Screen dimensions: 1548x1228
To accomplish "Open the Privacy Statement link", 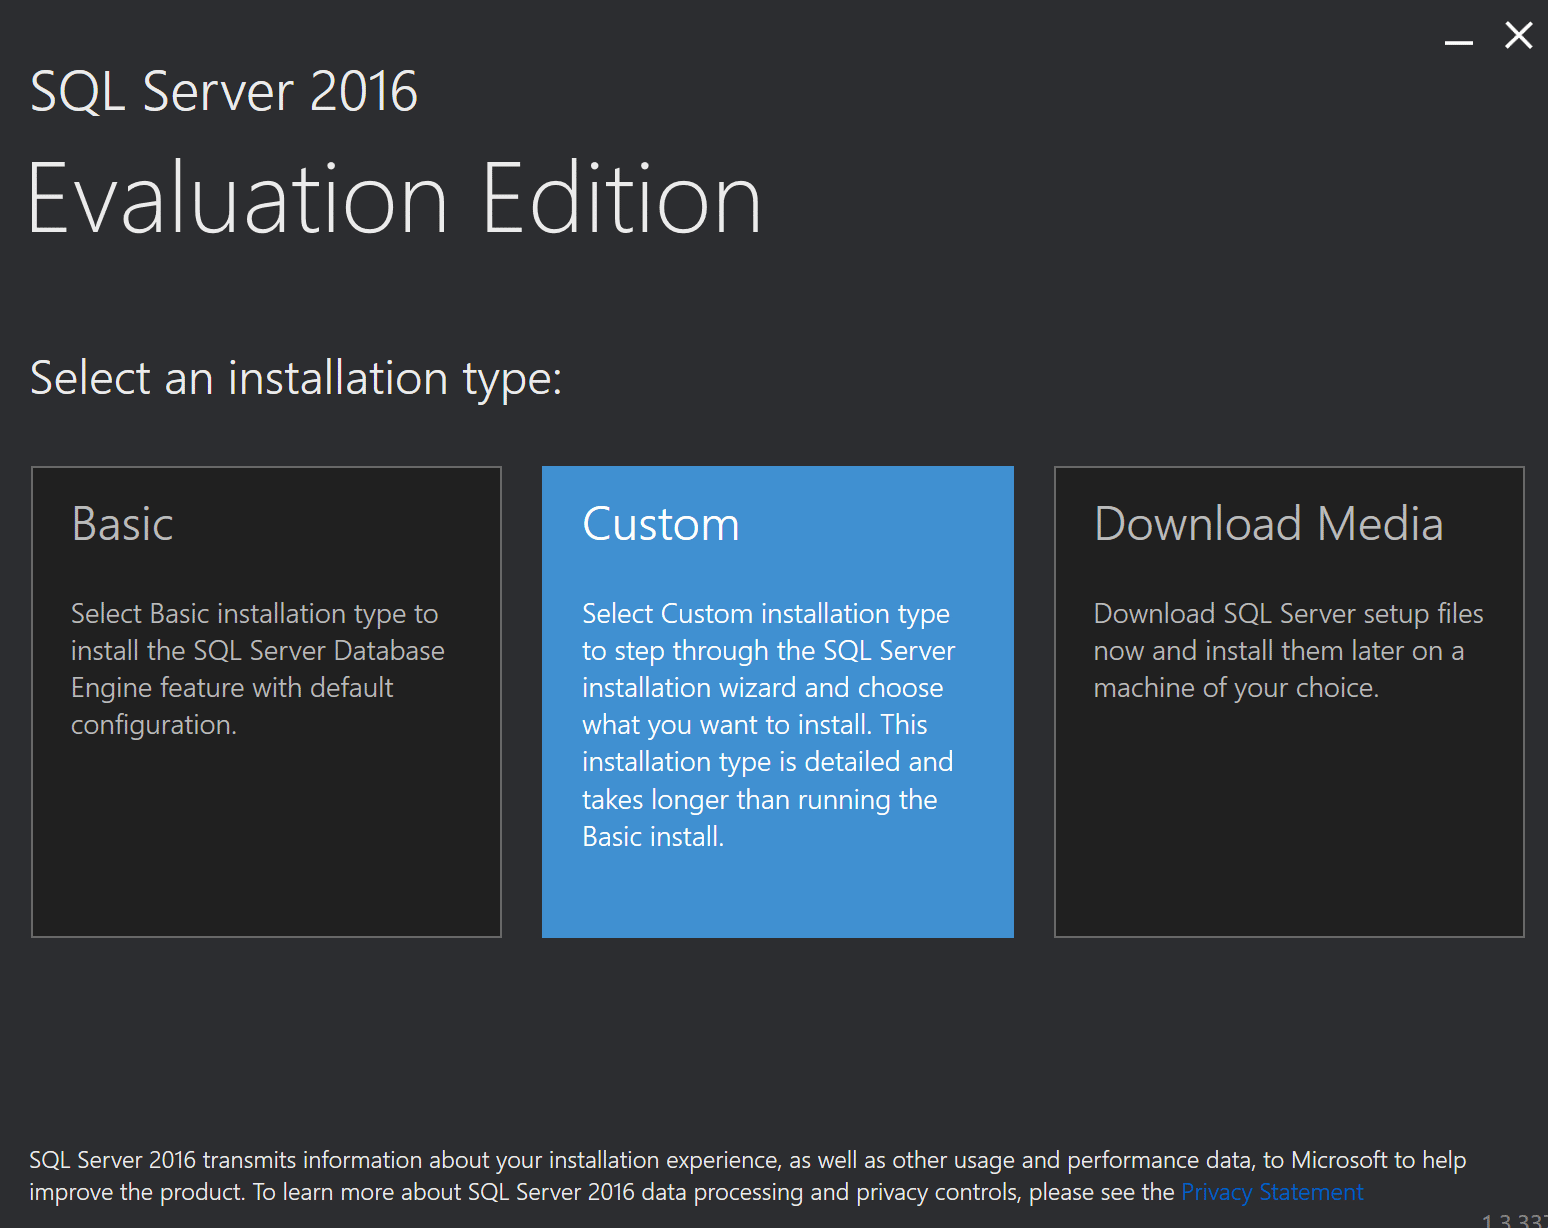I will point(1272,1192).
